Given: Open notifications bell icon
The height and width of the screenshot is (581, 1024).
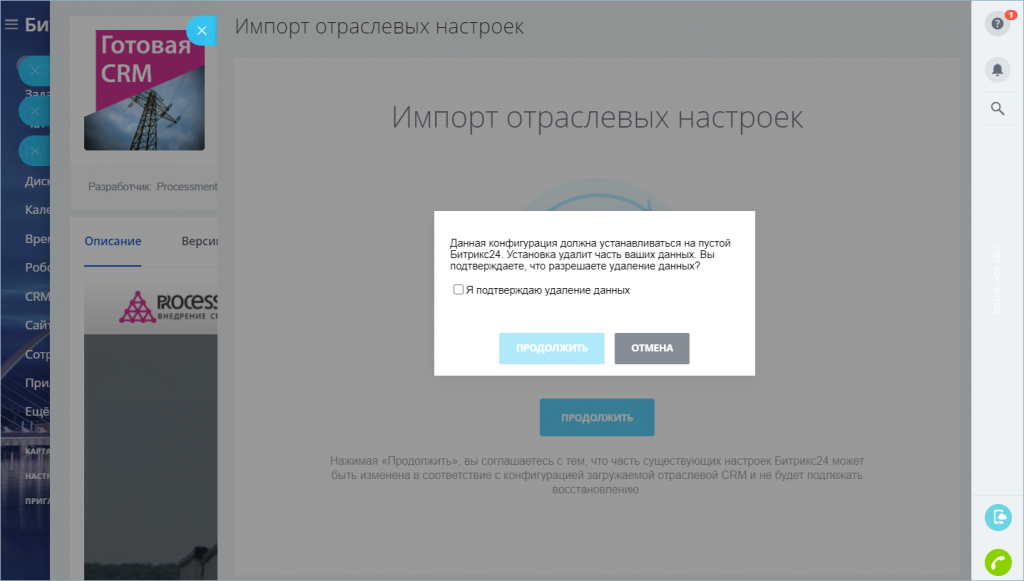Looking at the screenshot, I should pyautogui.click(x=997, y=70).
